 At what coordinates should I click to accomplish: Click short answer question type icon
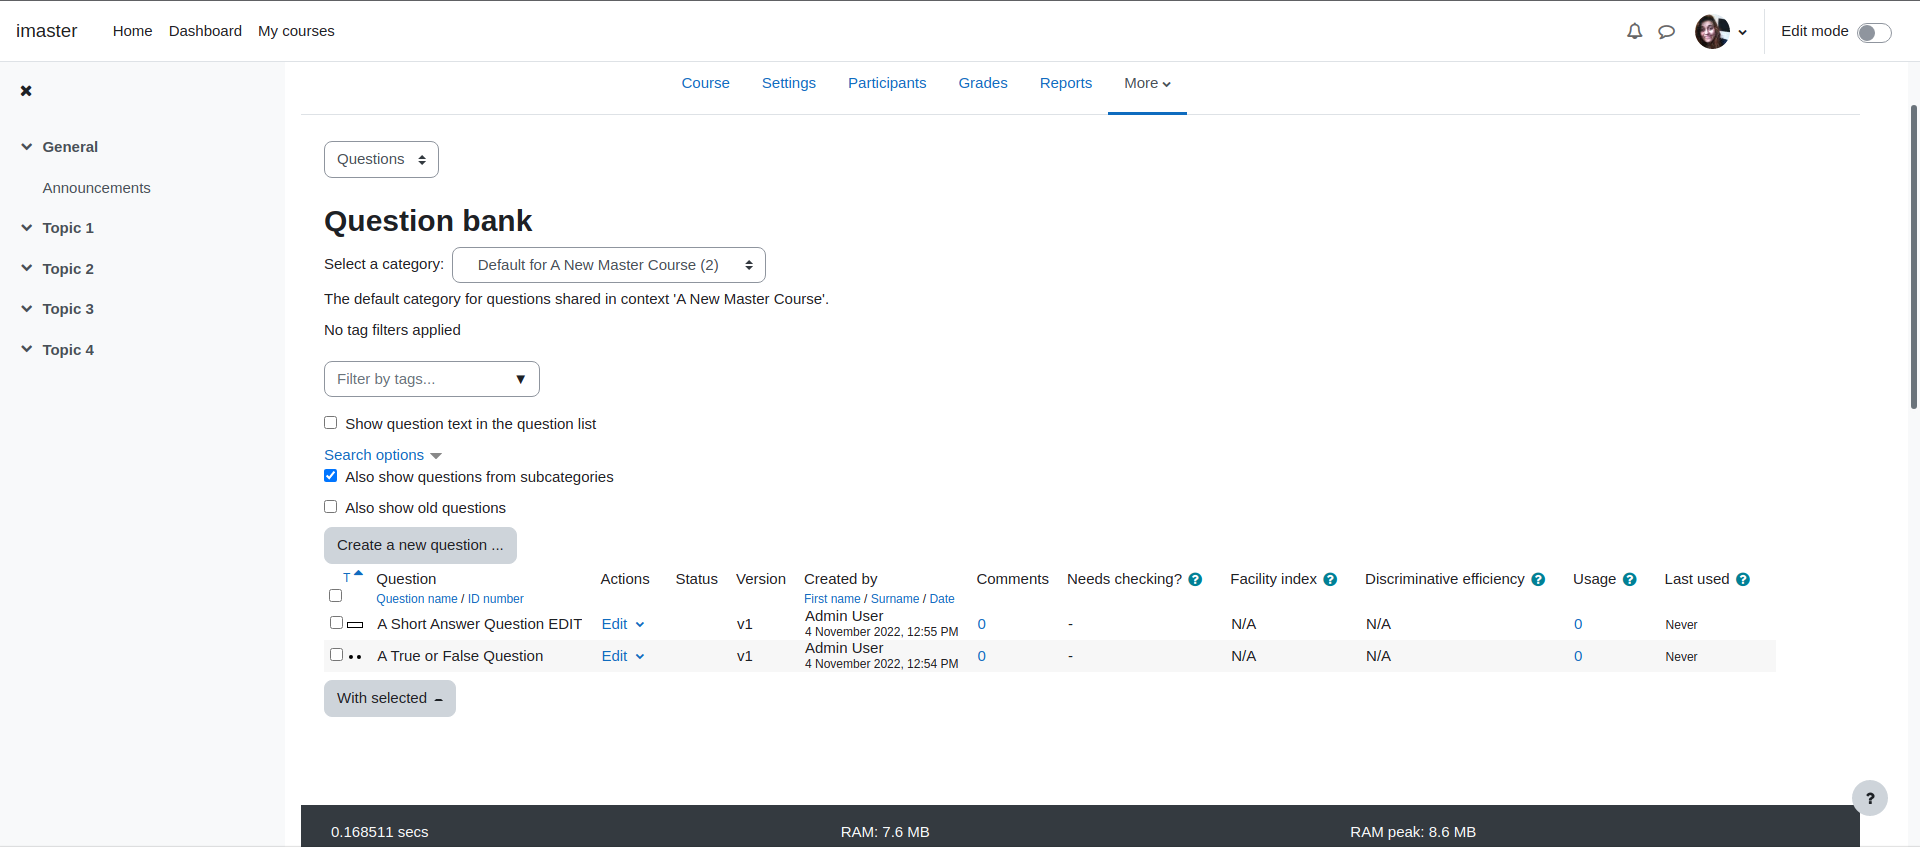point(355,624)
